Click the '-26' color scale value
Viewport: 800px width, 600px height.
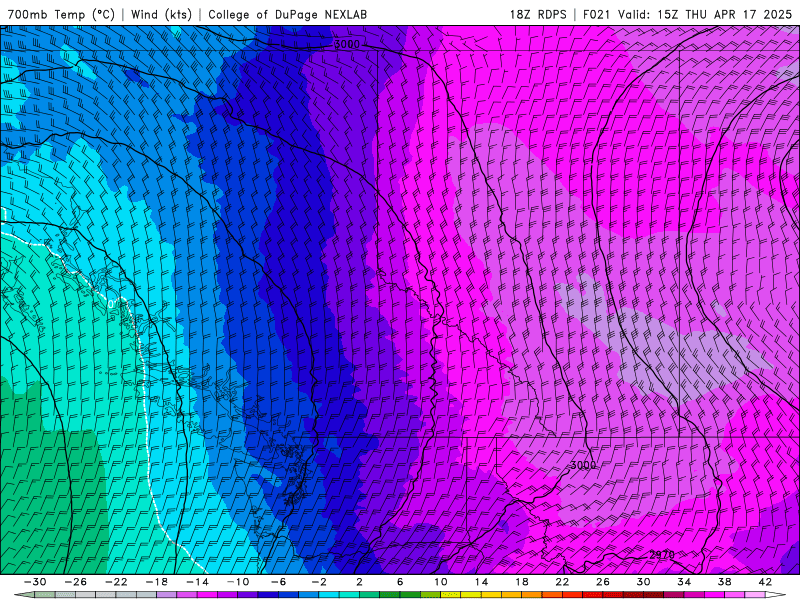pos(76,582)
